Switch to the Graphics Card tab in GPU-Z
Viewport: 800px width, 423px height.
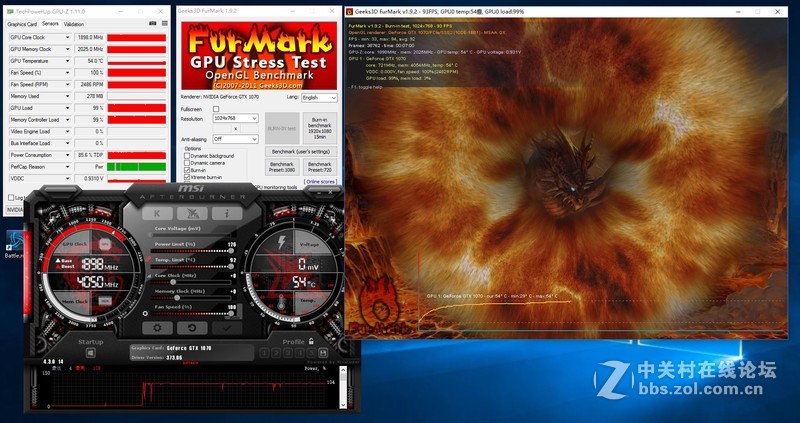pos(22,24)
